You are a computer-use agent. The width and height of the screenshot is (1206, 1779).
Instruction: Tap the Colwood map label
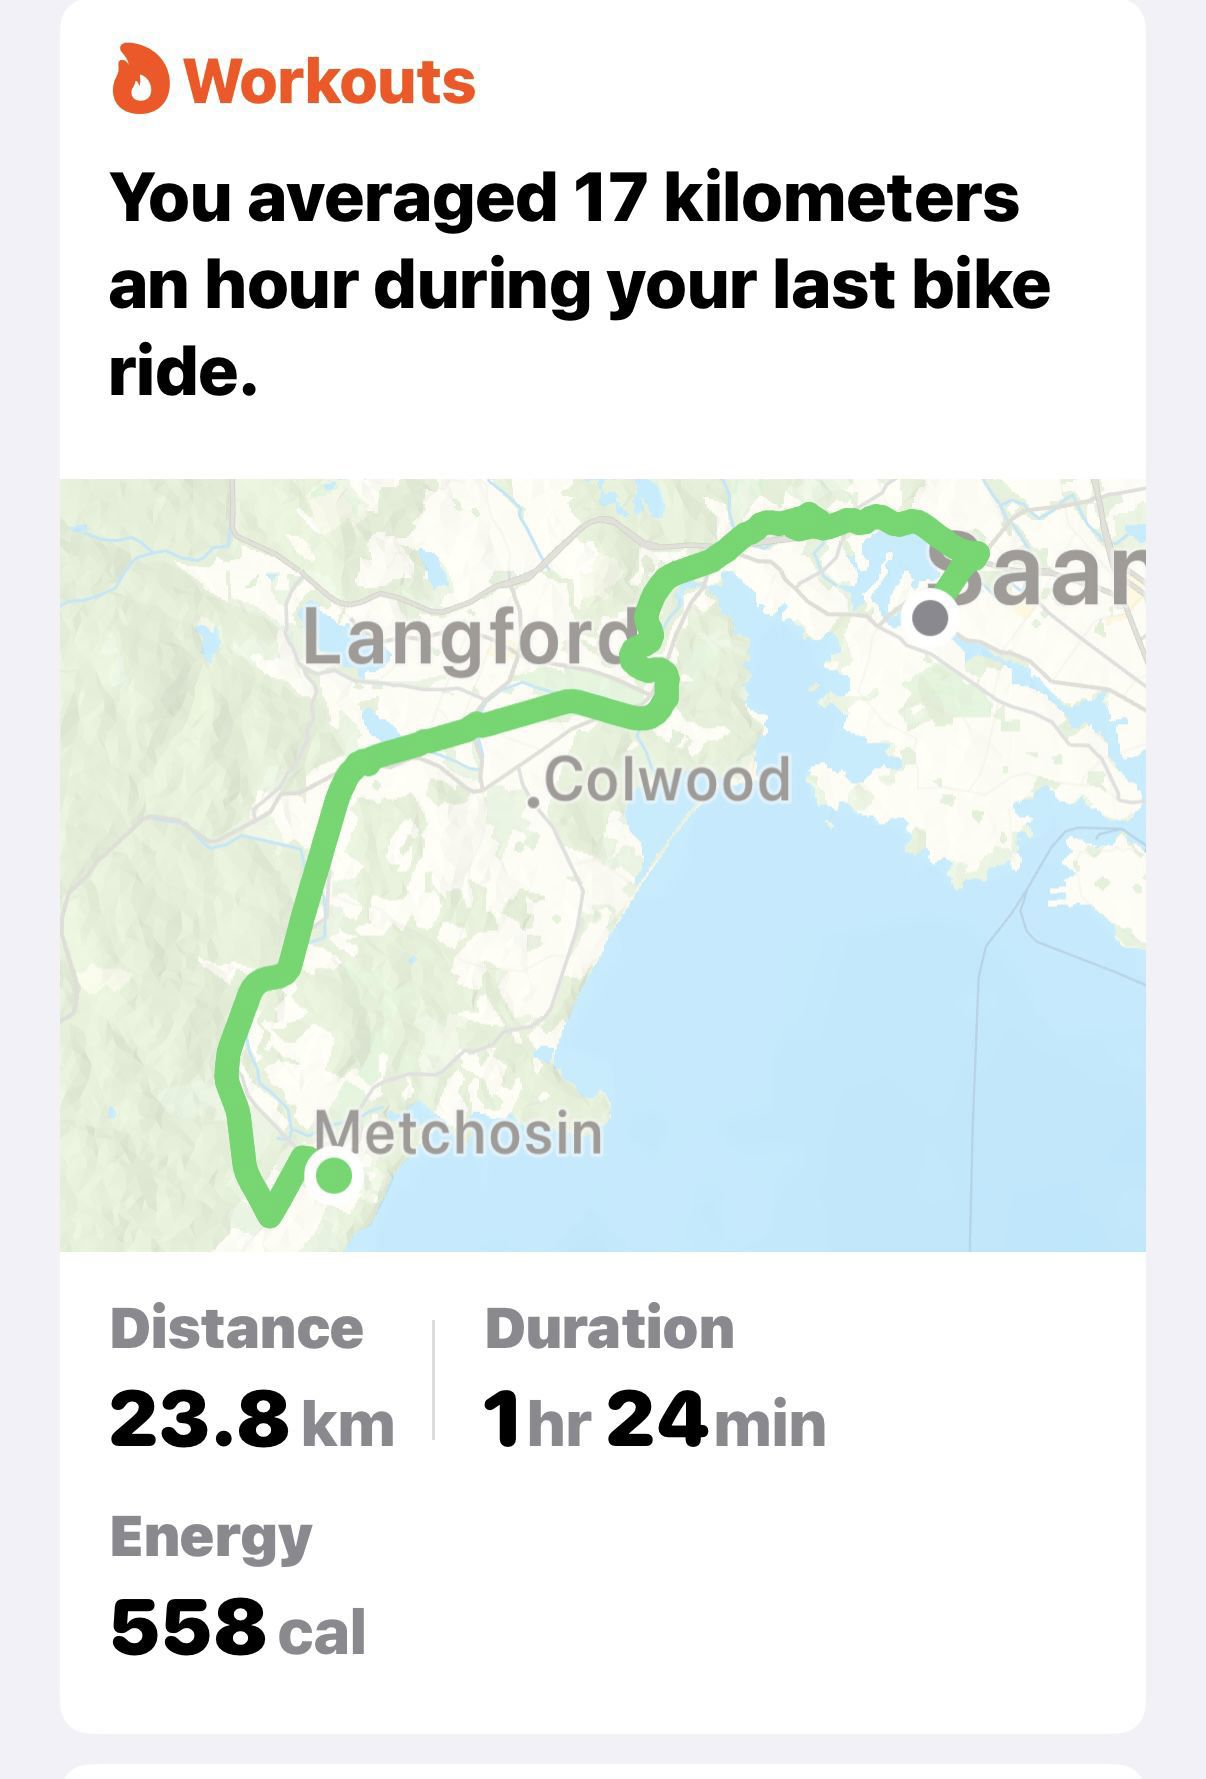tap(668, 780)
